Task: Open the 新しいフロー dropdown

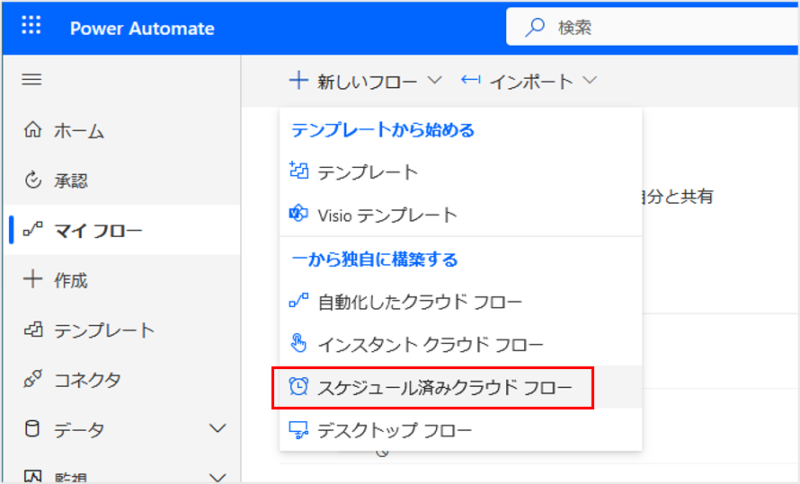Action: pyautogui.click(x=365, y=81)
